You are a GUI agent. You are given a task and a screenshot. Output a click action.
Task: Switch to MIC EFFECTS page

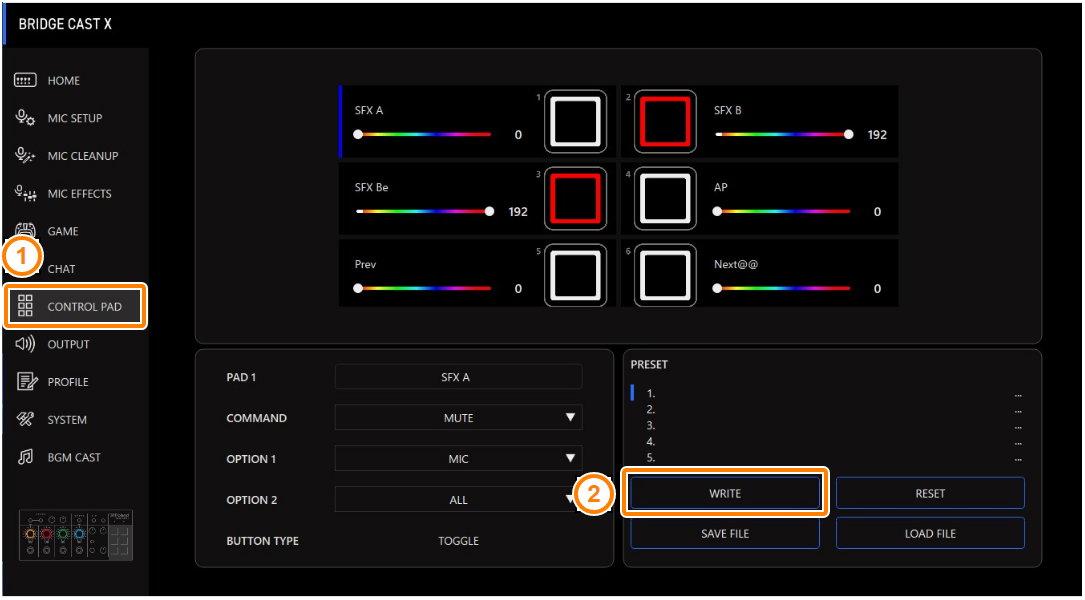[79, 194]
